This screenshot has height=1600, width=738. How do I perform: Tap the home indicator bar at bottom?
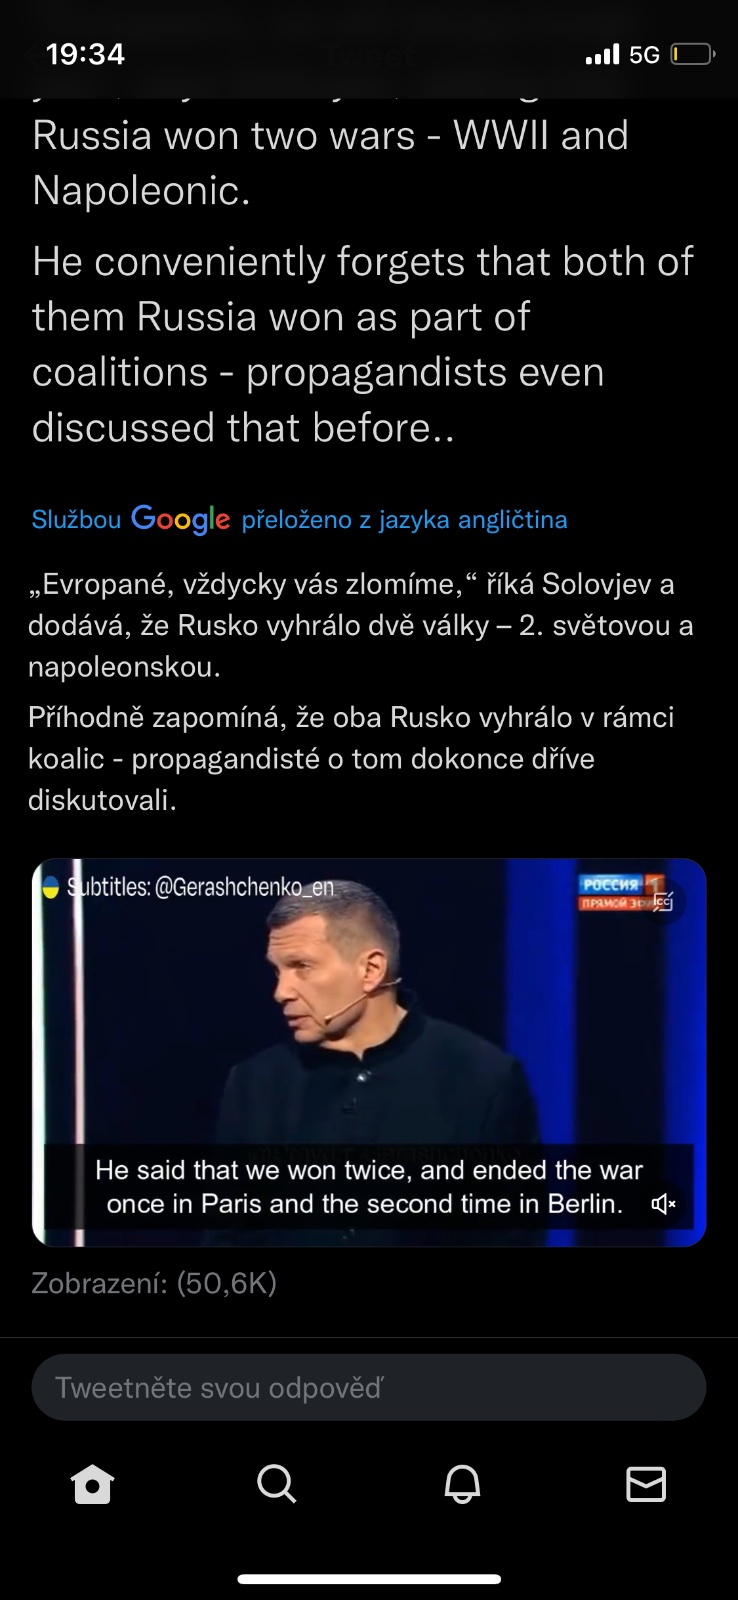point(369,1580)
